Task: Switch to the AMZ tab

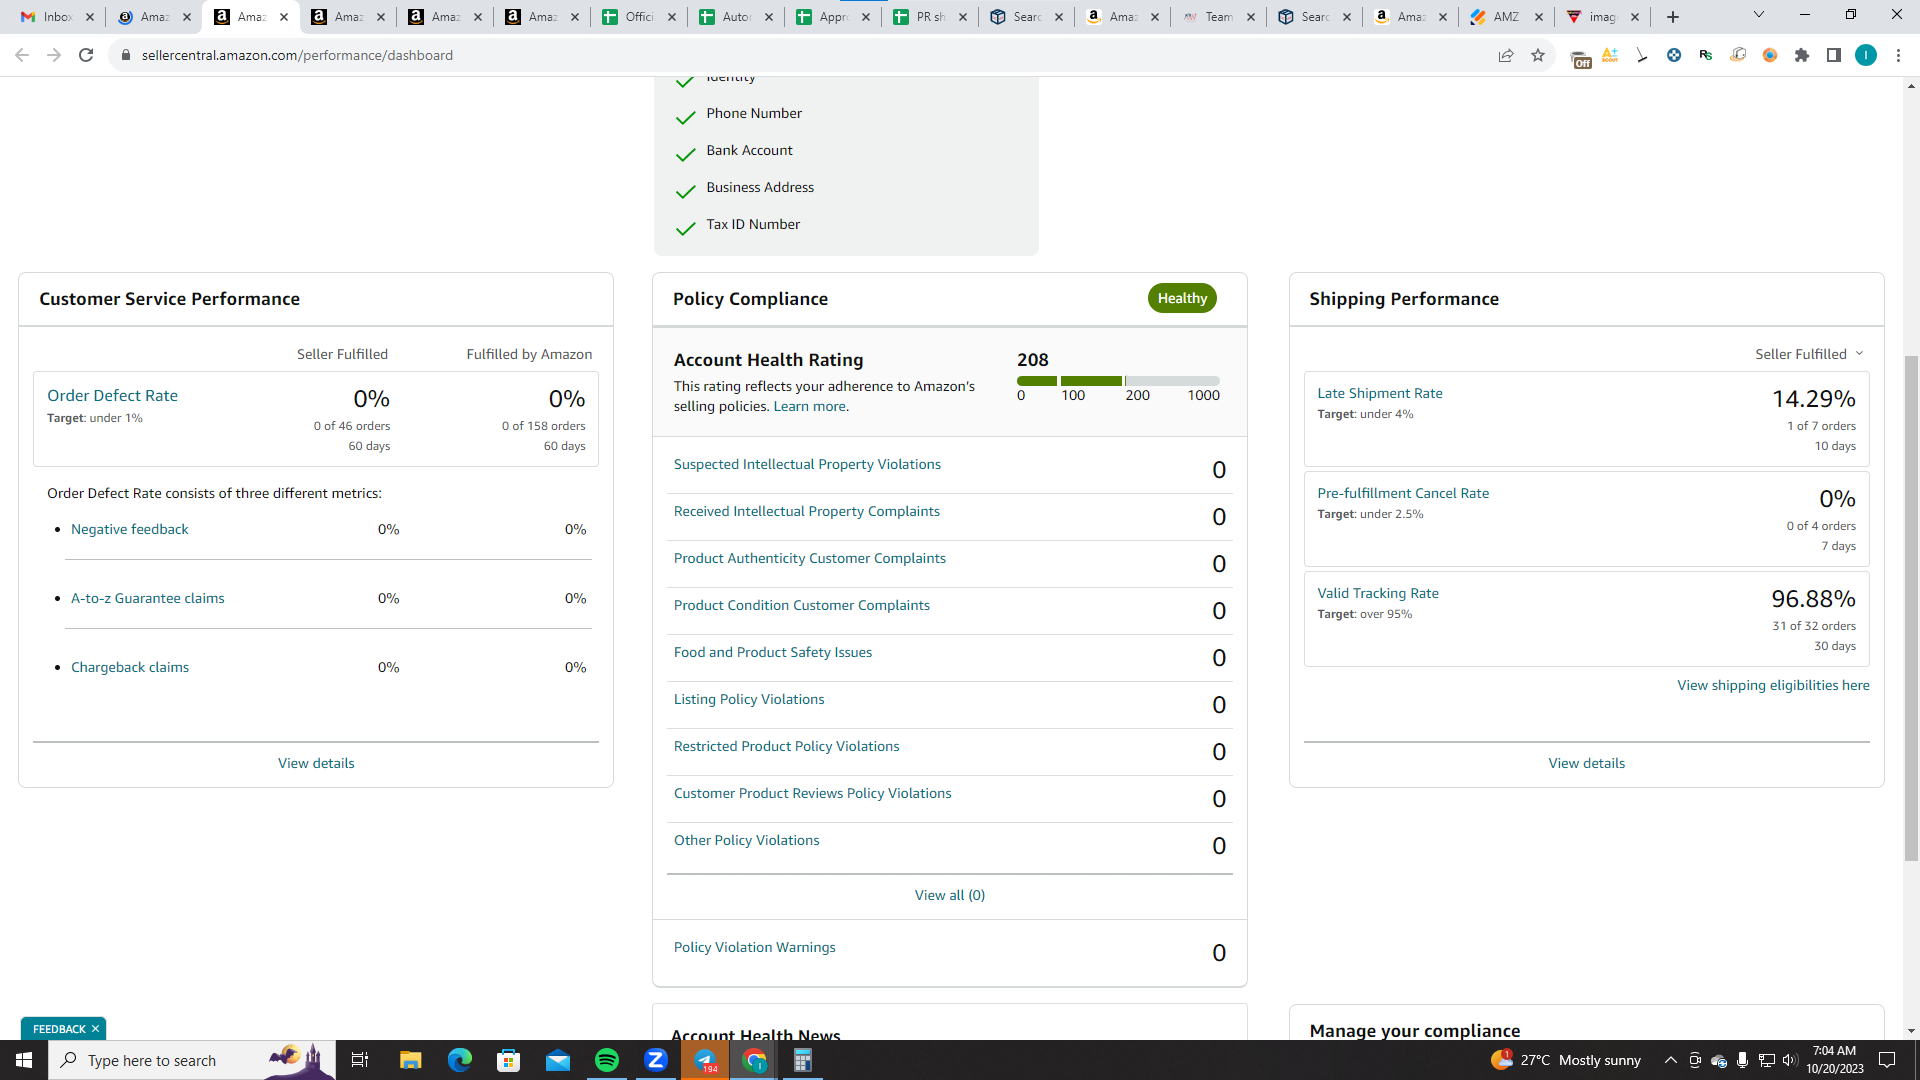Action: (1506, 17)
